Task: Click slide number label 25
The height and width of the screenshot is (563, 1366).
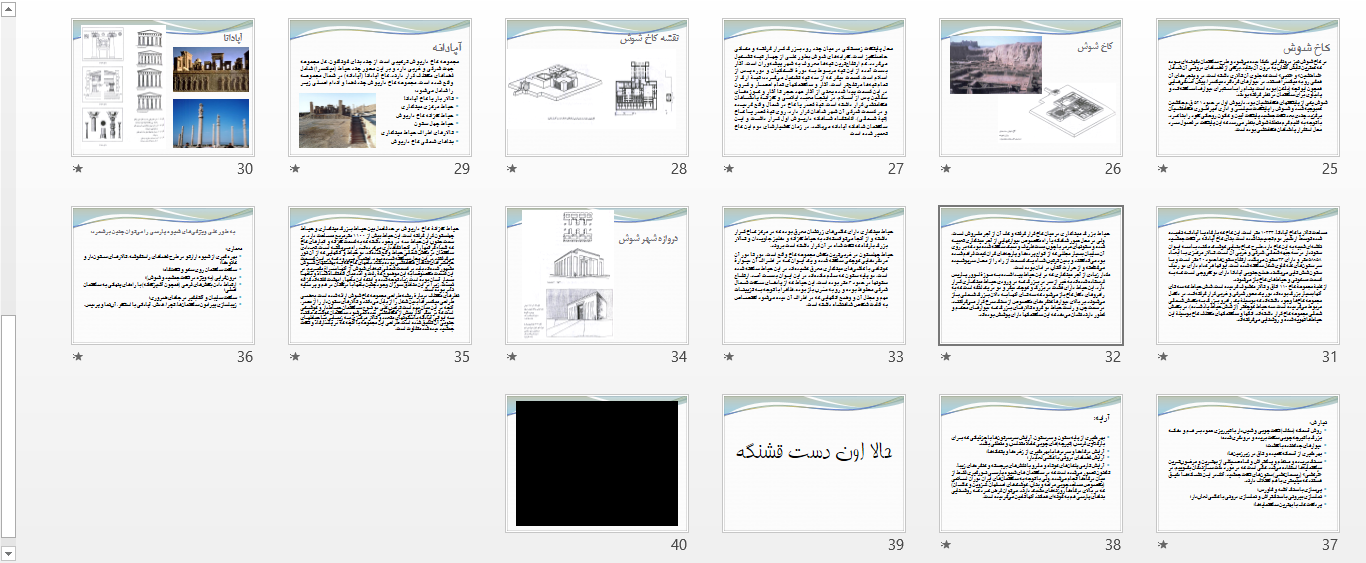Action: (1329, 169)
